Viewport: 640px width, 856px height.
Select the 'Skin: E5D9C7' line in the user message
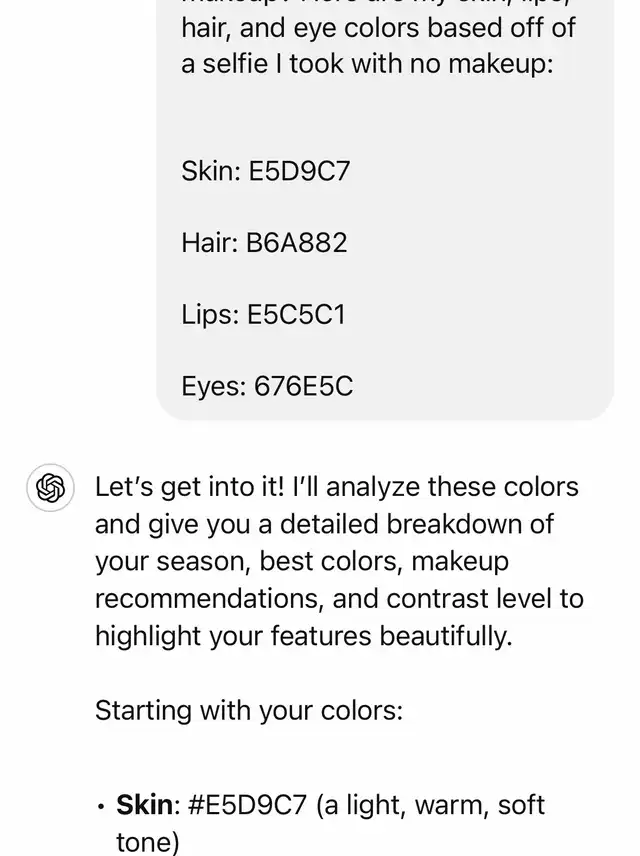[x=265, y=171]
